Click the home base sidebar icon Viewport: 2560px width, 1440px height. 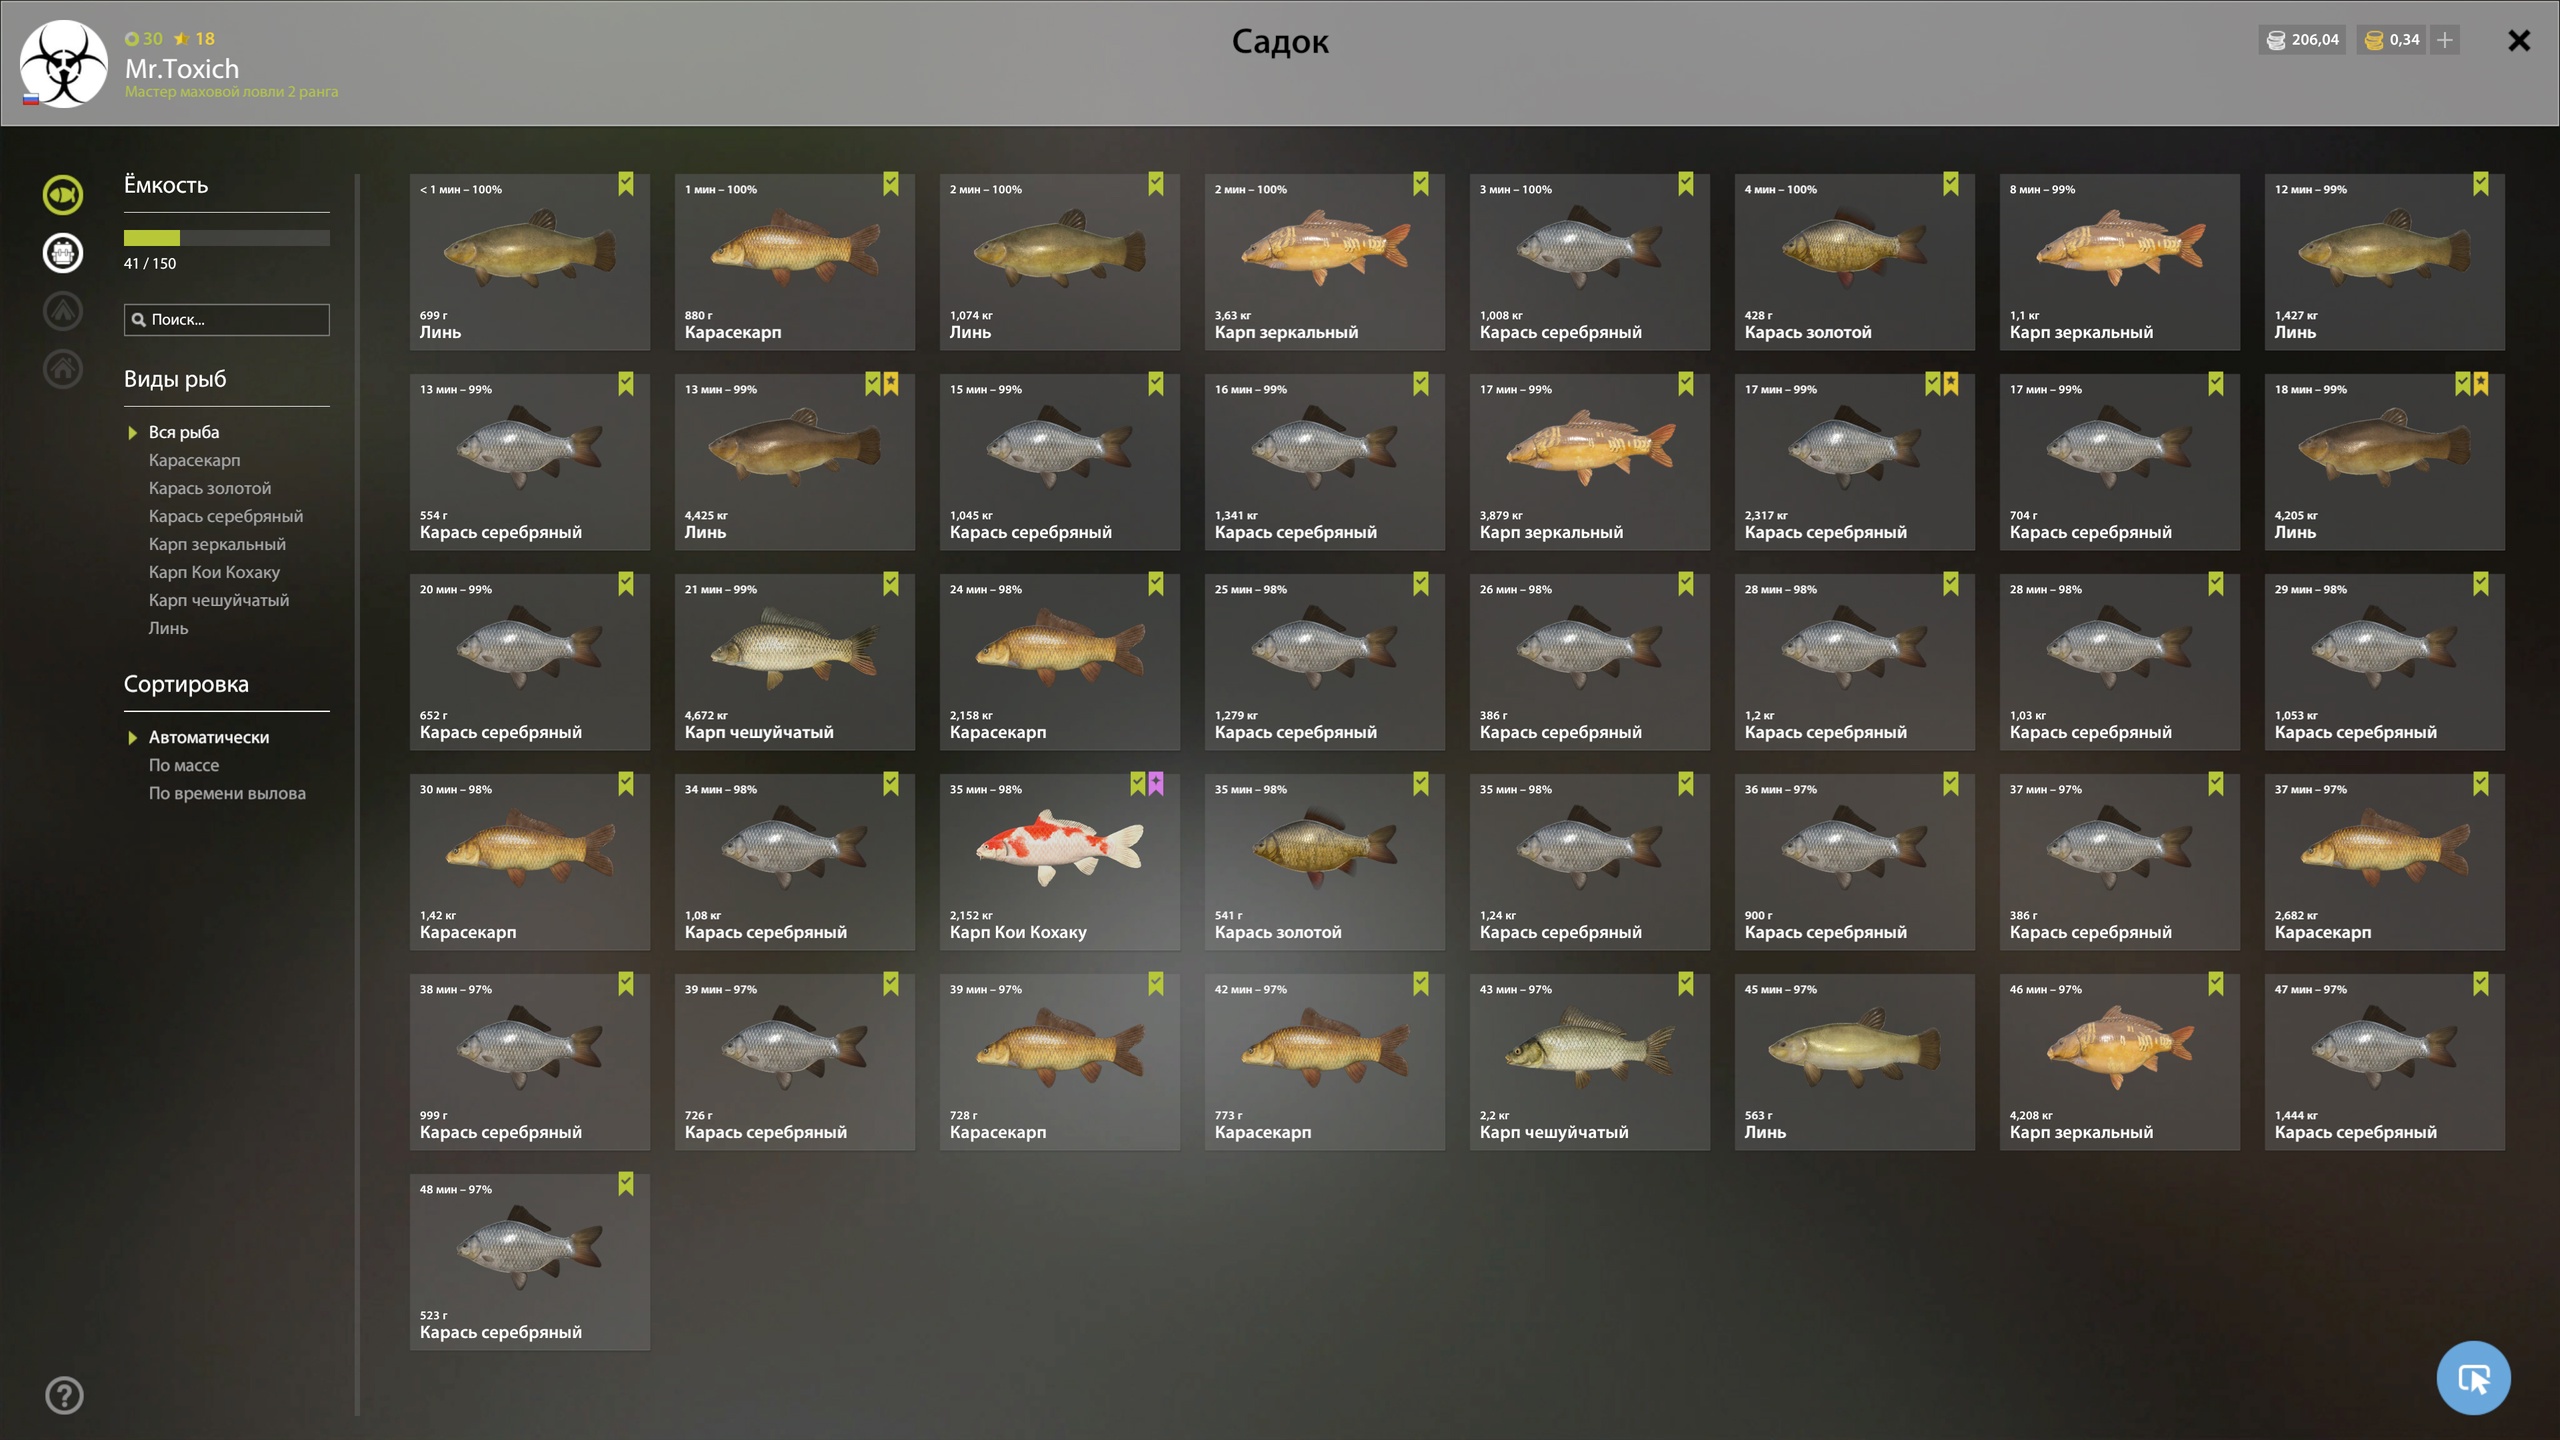63,369
